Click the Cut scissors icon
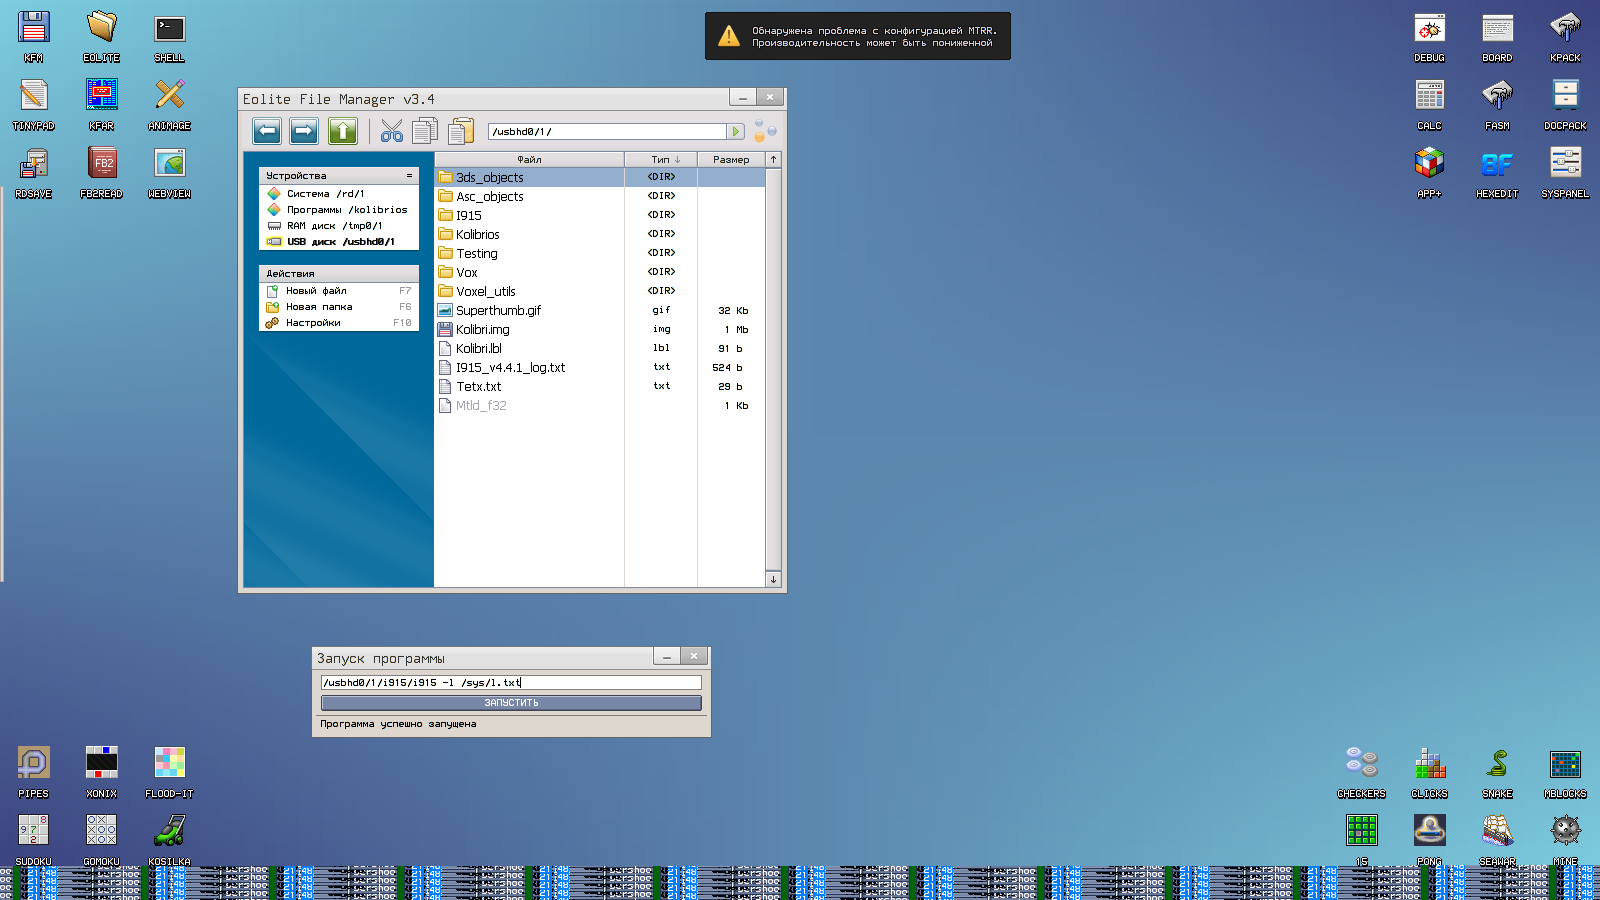Viewport: 1600px width, 900px height. (392, 131)
